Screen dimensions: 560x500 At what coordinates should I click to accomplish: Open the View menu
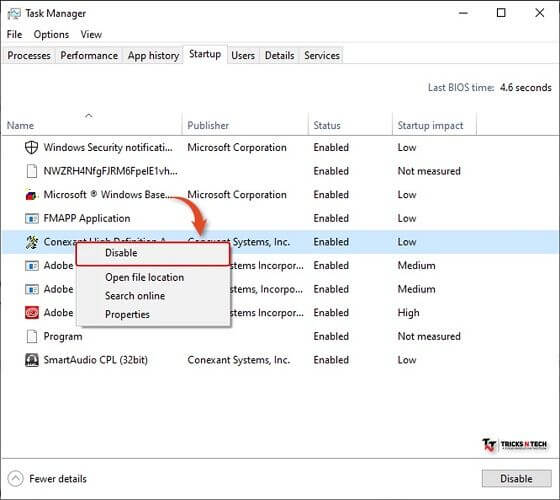pos(91,35)
